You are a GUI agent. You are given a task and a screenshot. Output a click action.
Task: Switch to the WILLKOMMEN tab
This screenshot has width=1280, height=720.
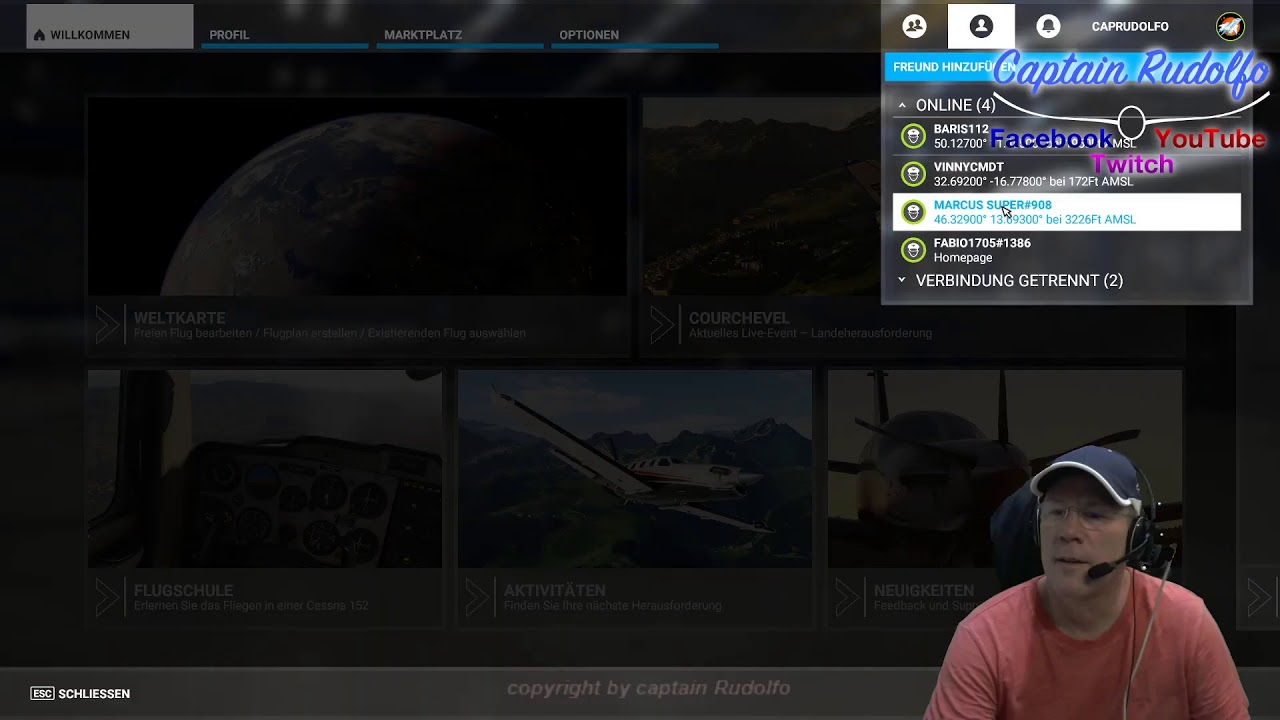110,27
